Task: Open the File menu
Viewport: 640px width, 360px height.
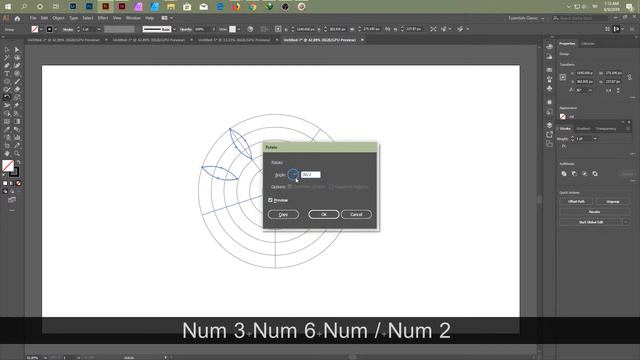Action: pyautogui.click(x=33, y=18)
